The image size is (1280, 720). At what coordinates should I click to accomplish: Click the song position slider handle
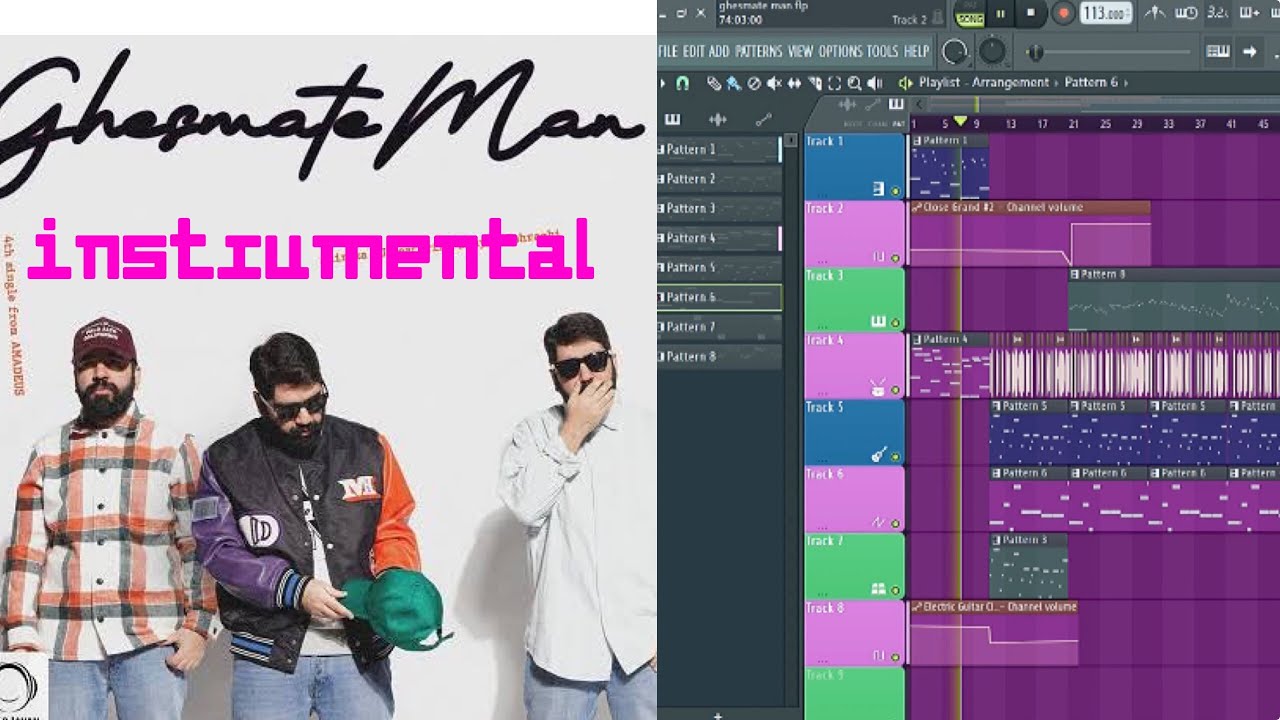1036,52
